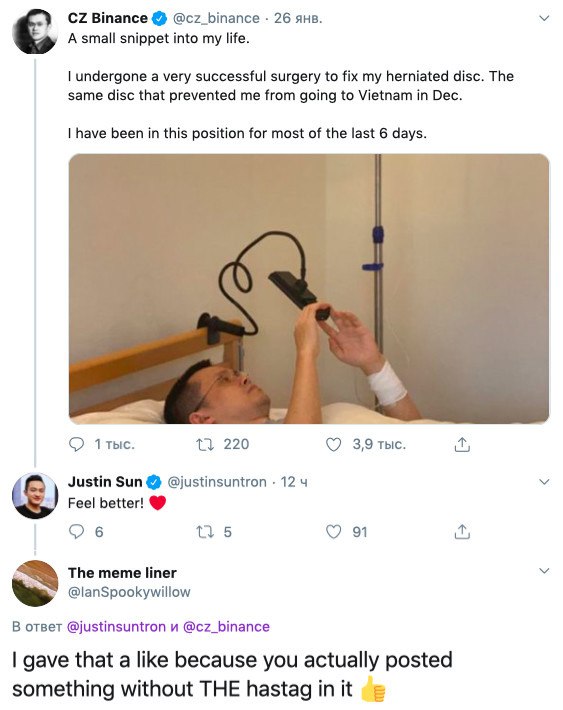Viewport: 563px width, 710px height.
Task: Open Justin Sun profile avatar
Action: pos(35,495)
